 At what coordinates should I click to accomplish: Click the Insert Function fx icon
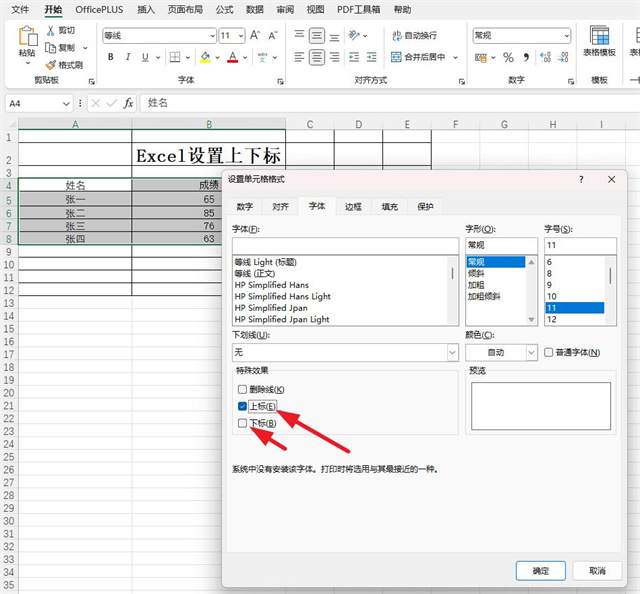[128, 103]
